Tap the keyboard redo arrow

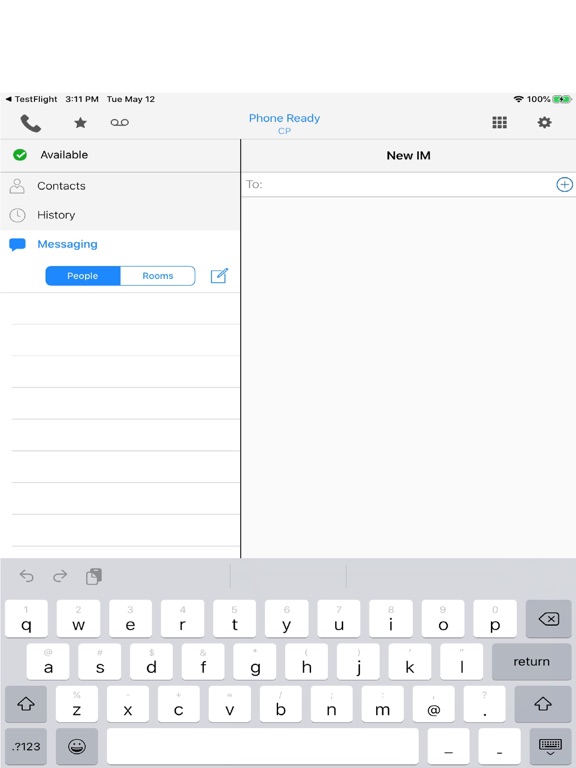click(x=60, y=576)
